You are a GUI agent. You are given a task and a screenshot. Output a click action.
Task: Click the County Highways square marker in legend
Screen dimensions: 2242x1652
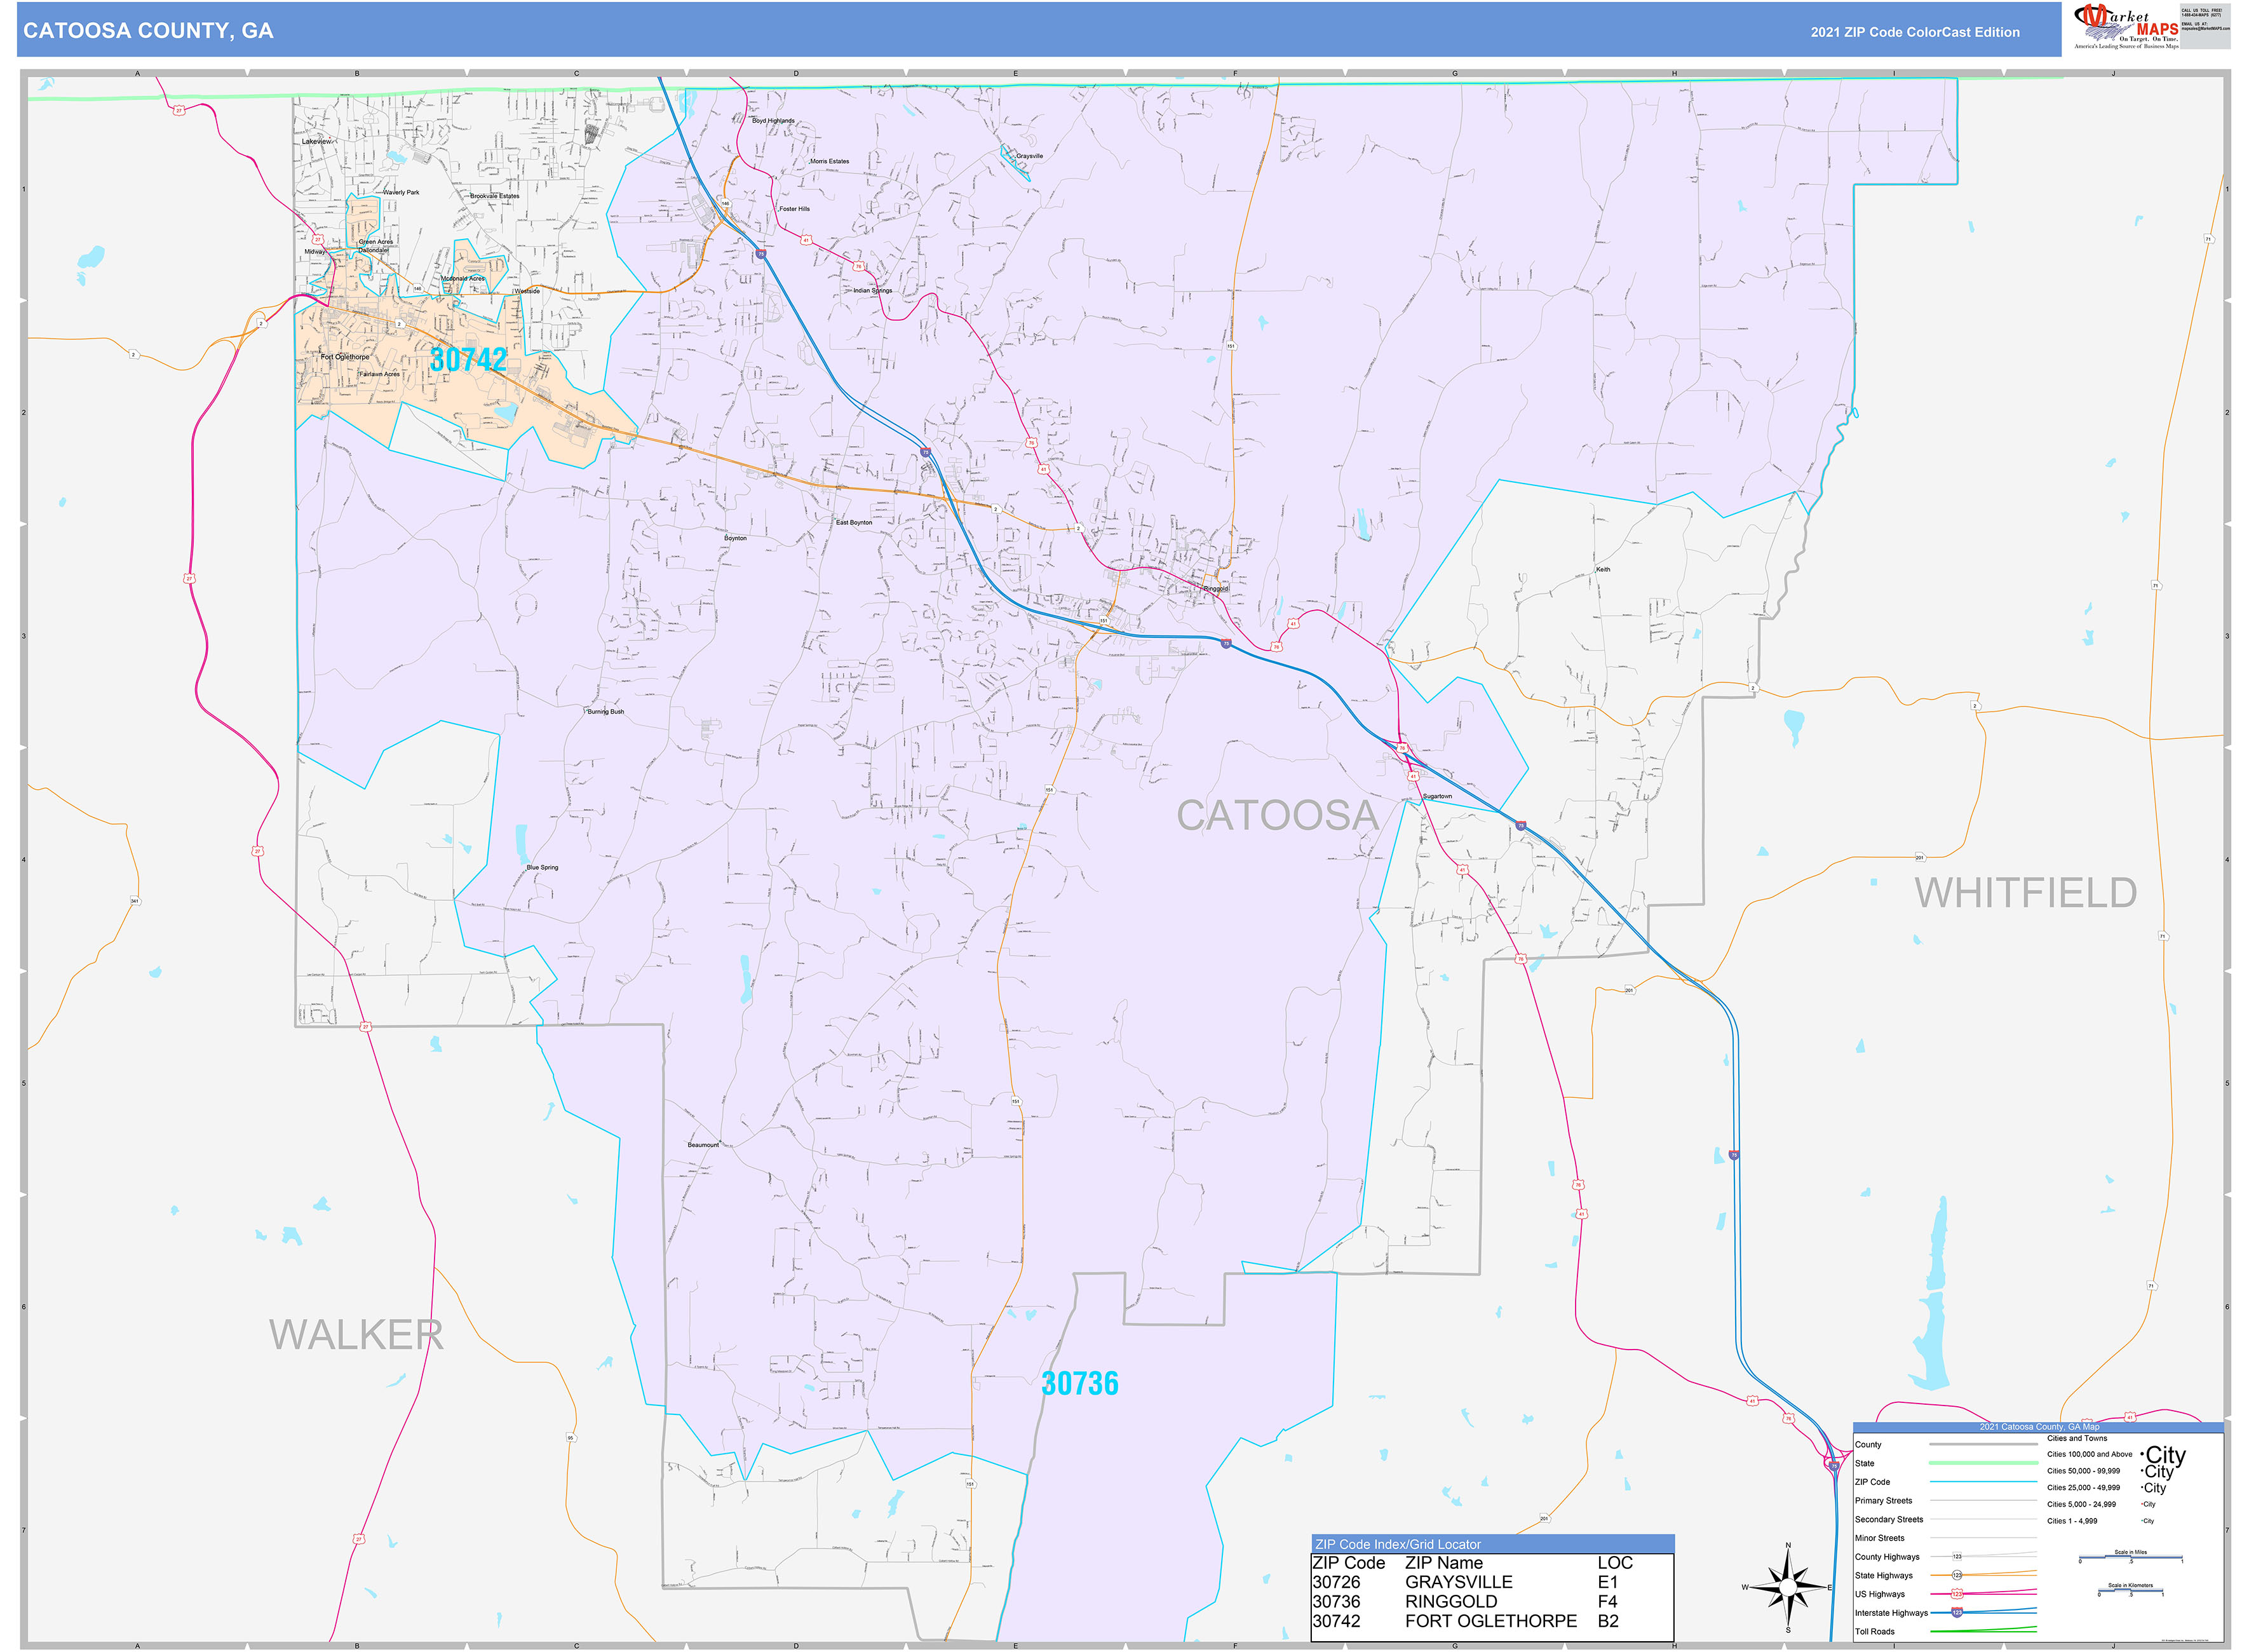(x=1957, y=1556)
